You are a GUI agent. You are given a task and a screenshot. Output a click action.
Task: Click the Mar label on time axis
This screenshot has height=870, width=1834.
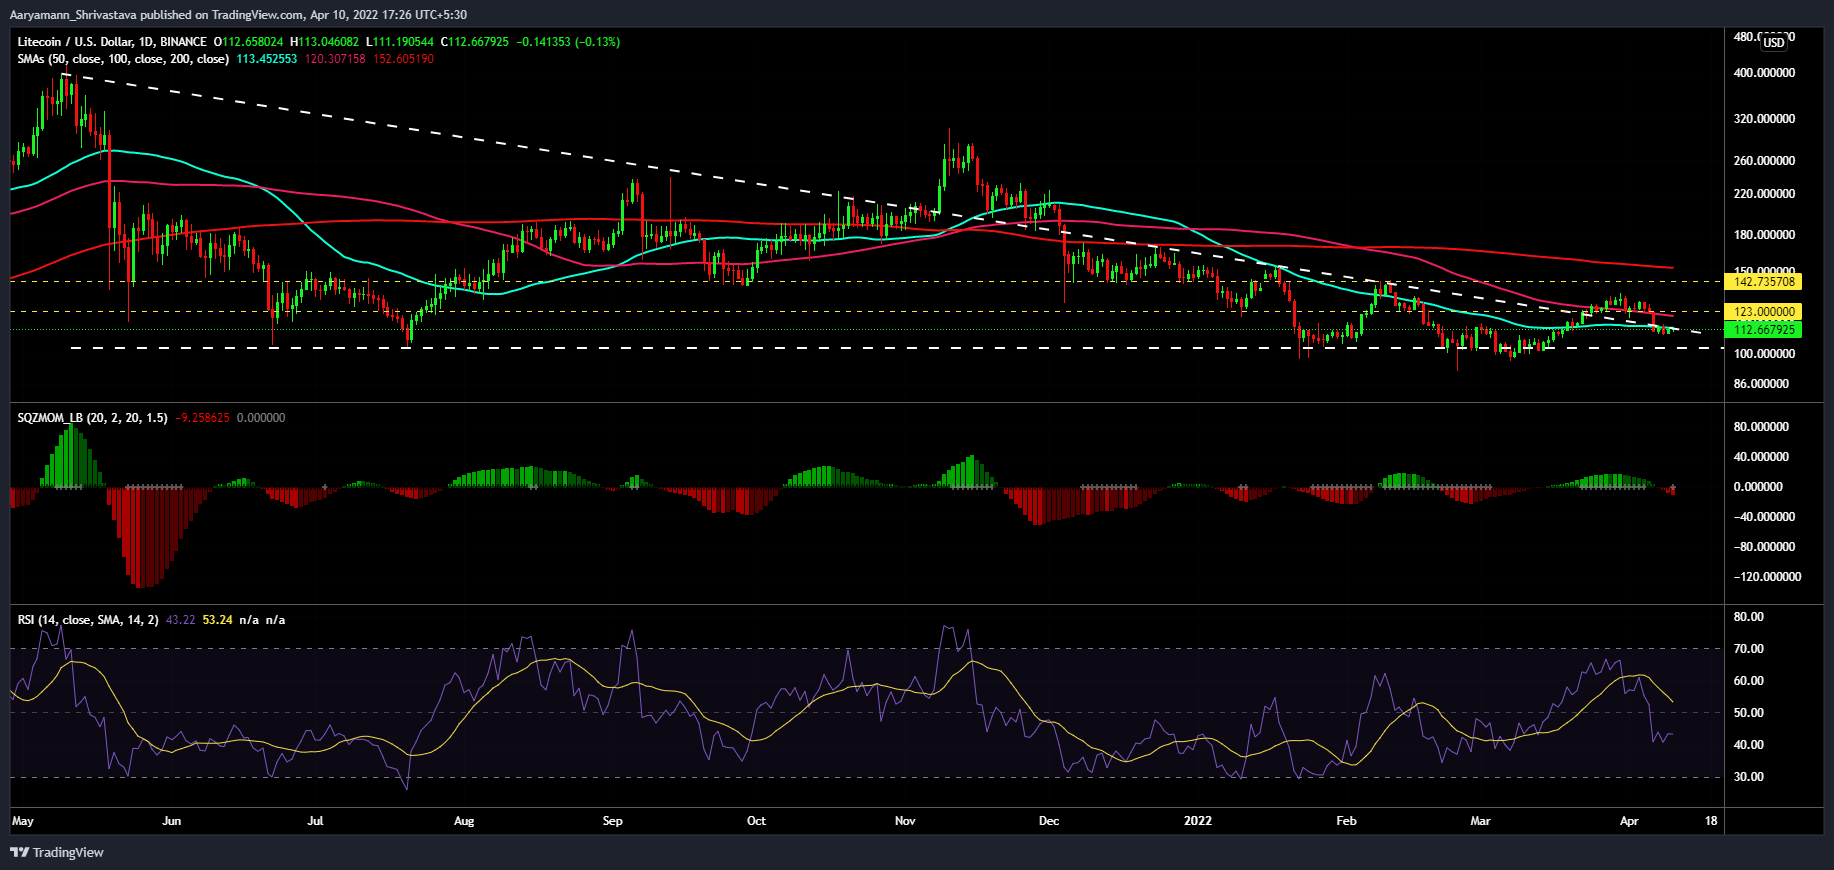pos(1480,821)
